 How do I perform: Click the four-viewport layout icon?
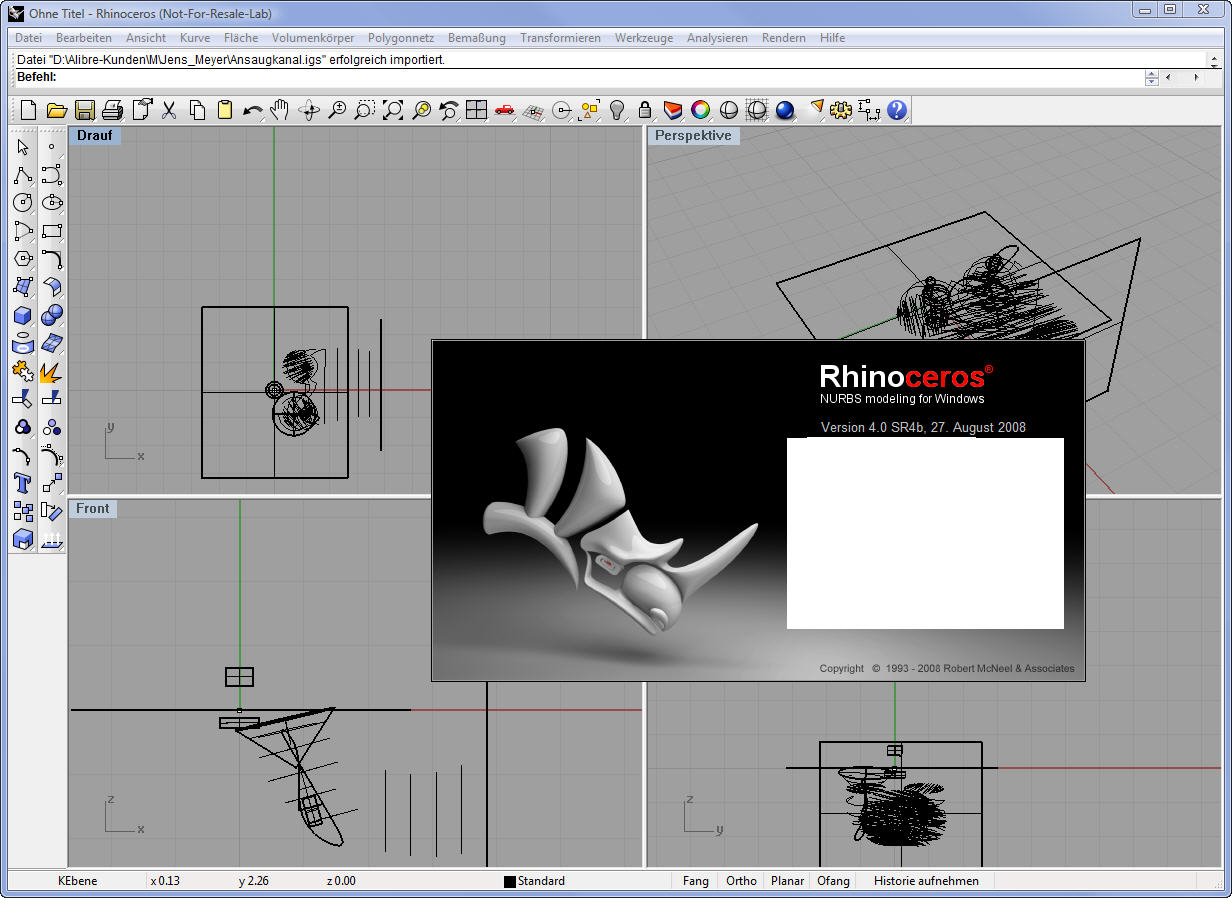(x=476, y=110)
